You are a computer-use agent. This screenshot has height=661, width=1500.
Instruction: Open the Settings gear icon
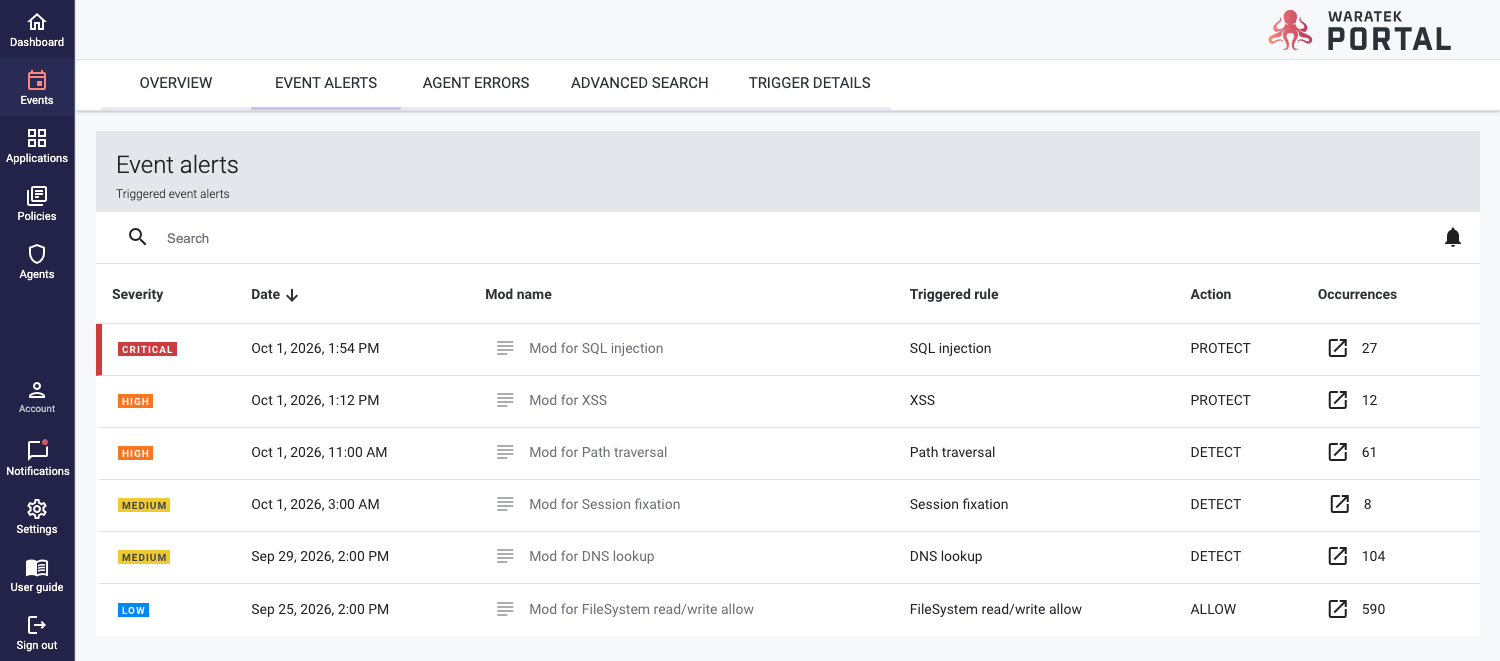[x=37, y=509]
